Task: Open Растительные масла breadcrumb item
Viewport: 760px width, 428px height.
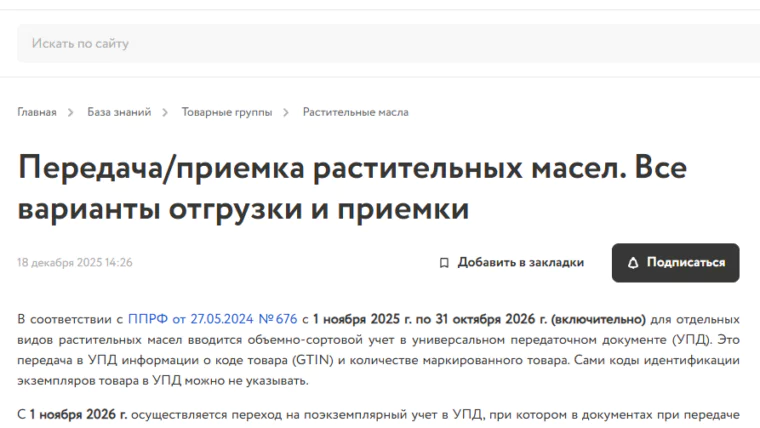Action: click(x=355, y=112)
